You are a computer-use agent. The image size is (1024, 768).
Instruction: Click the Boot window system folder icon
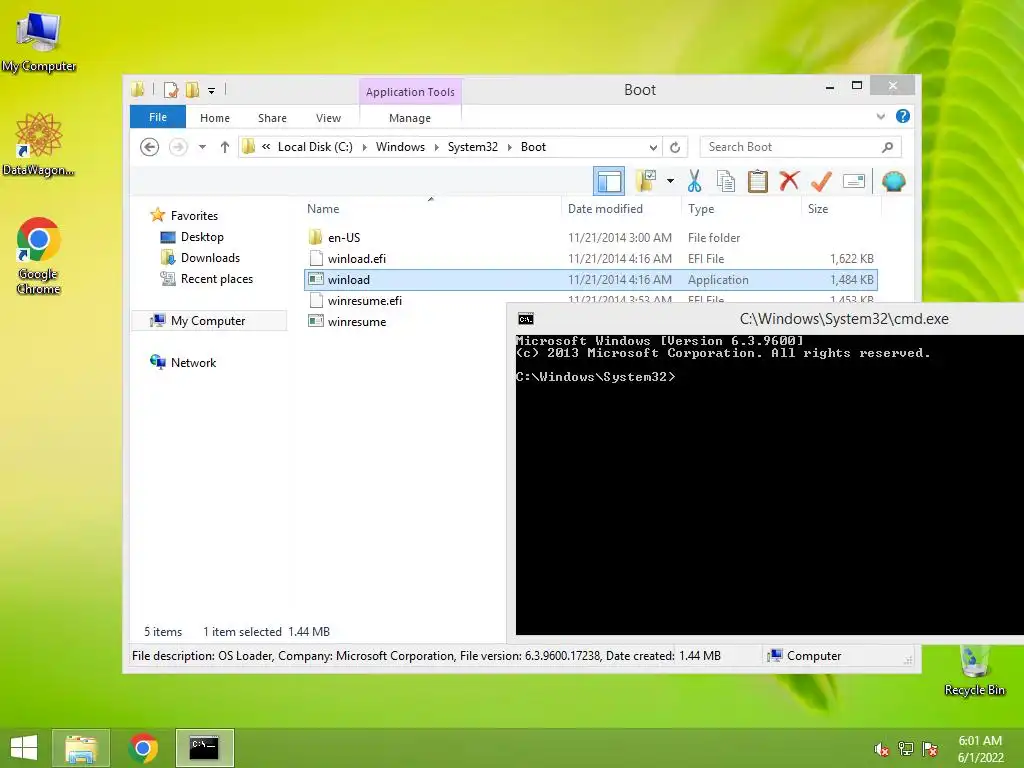138,89
